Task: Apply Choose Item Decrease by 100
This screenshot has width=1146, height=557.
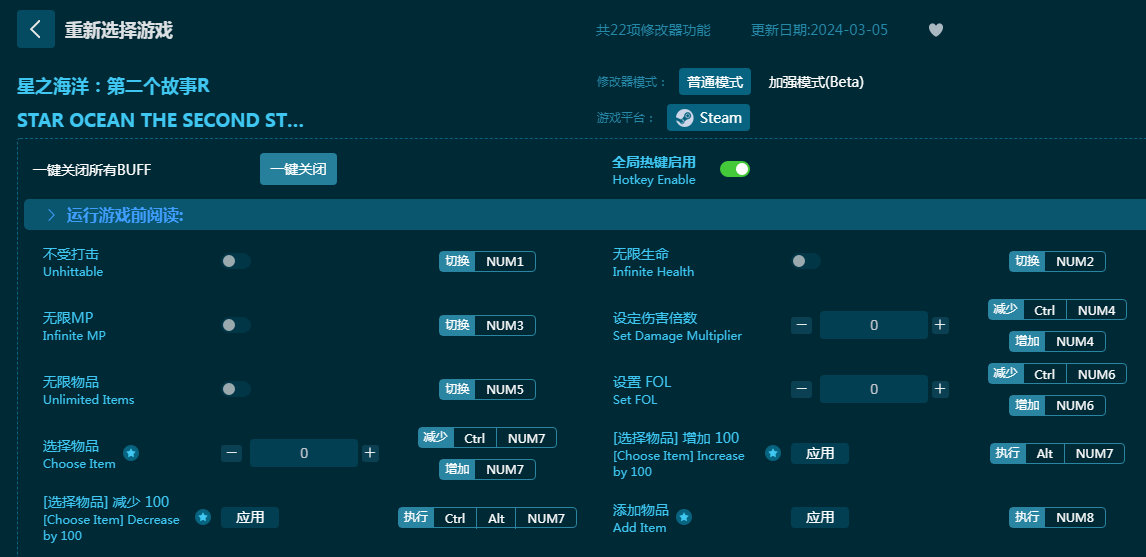Action: pos(250,518)
